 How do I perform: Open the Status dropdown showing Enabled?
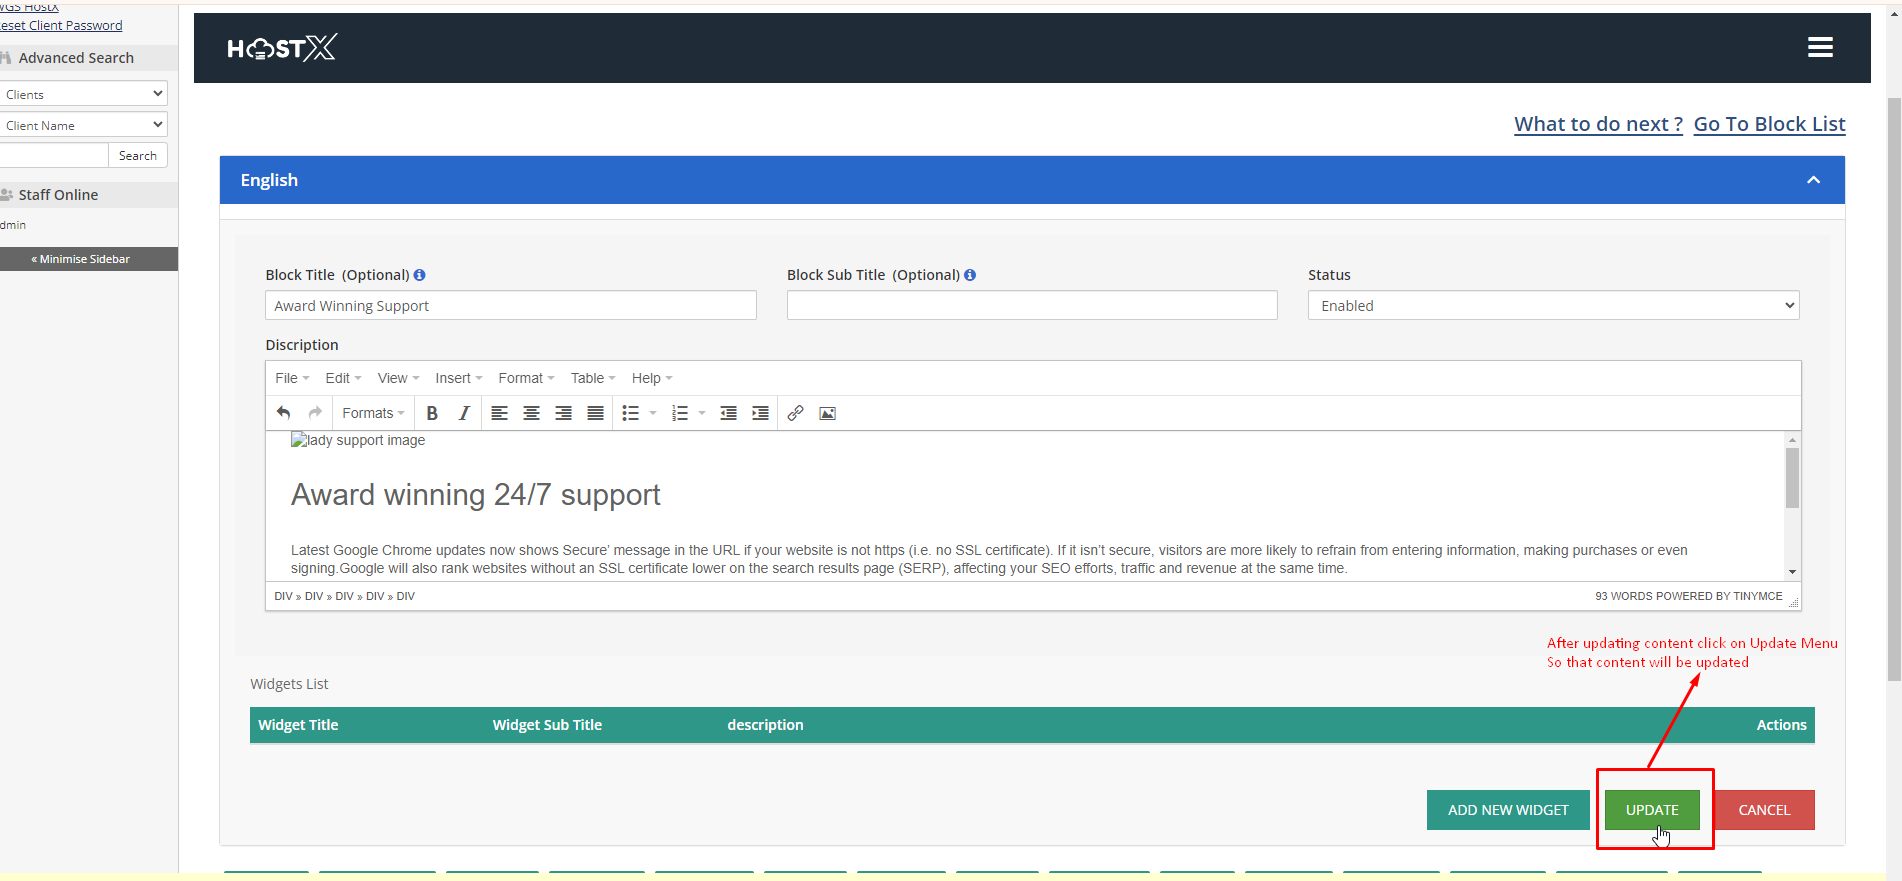(1552, 306)
